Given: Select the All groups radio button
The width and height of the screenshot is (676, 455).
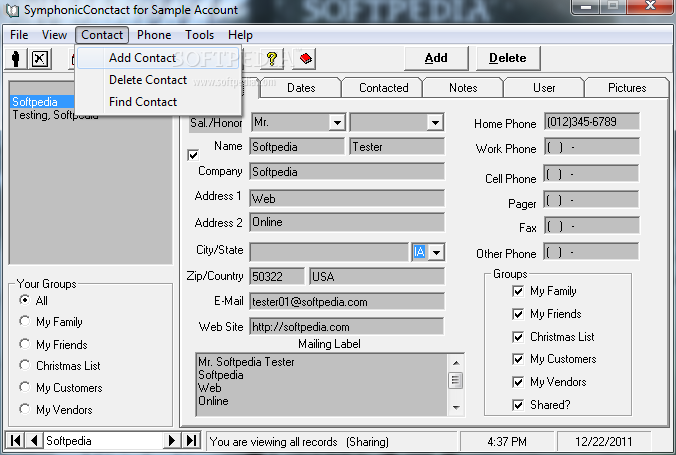Looking at the screenshot, I should (25, 300).
